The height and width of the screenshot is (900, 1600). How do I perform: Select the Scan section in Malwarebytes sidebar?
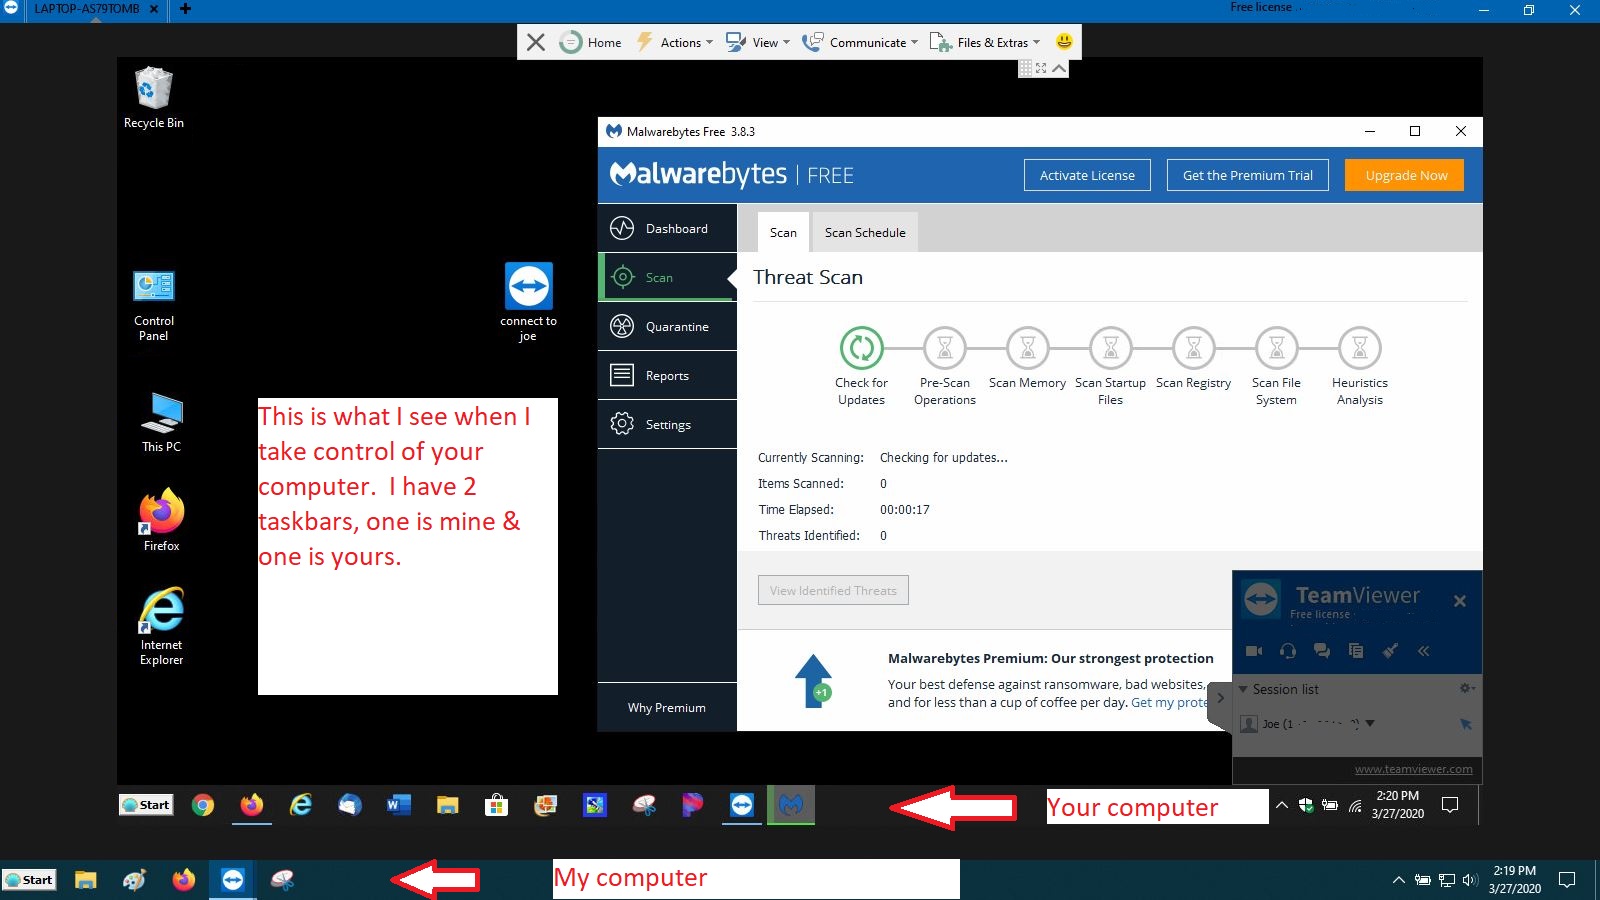[667, 277]
